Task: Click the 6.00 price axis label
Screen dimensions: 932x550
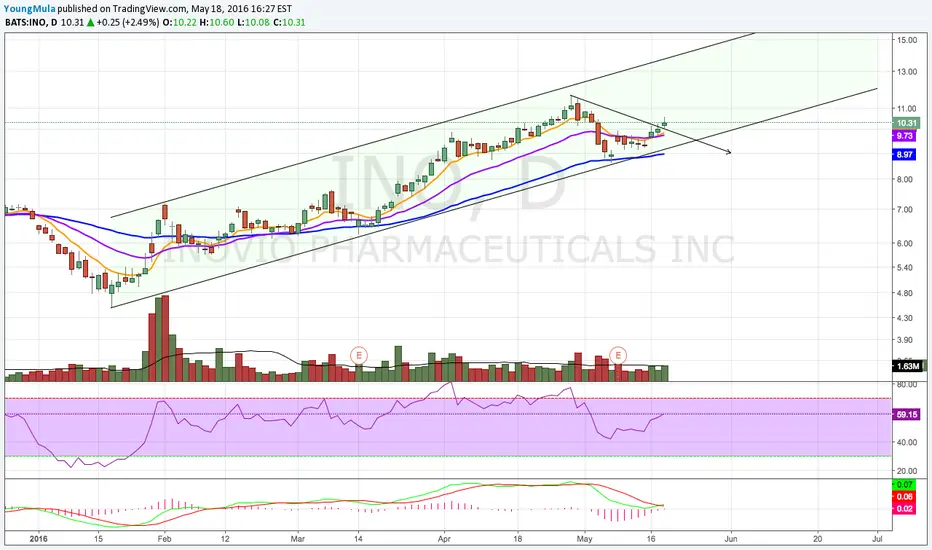Action: [905, 243]
